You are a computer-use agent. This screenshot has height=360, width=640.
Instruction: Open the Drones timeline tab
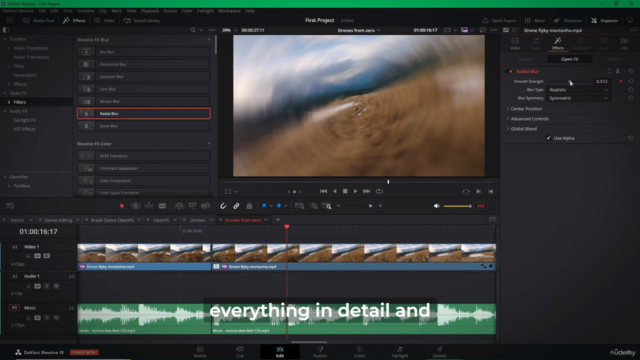tap(197, 220)
